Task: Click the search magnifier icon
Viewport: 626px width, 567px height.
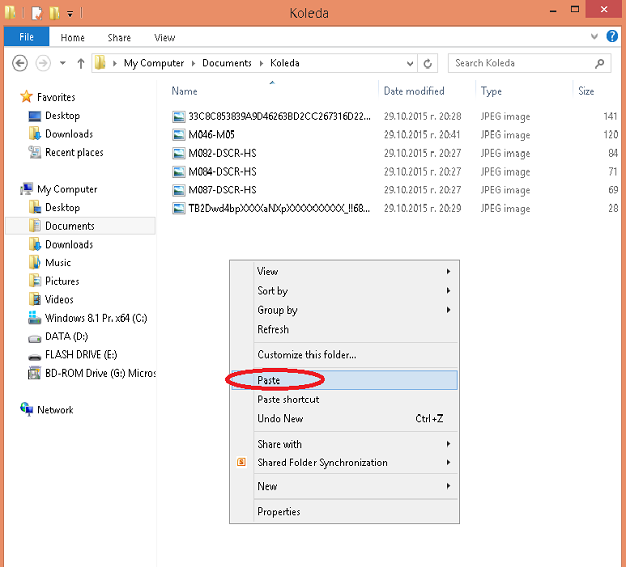Action: click(x=600, y=63)
